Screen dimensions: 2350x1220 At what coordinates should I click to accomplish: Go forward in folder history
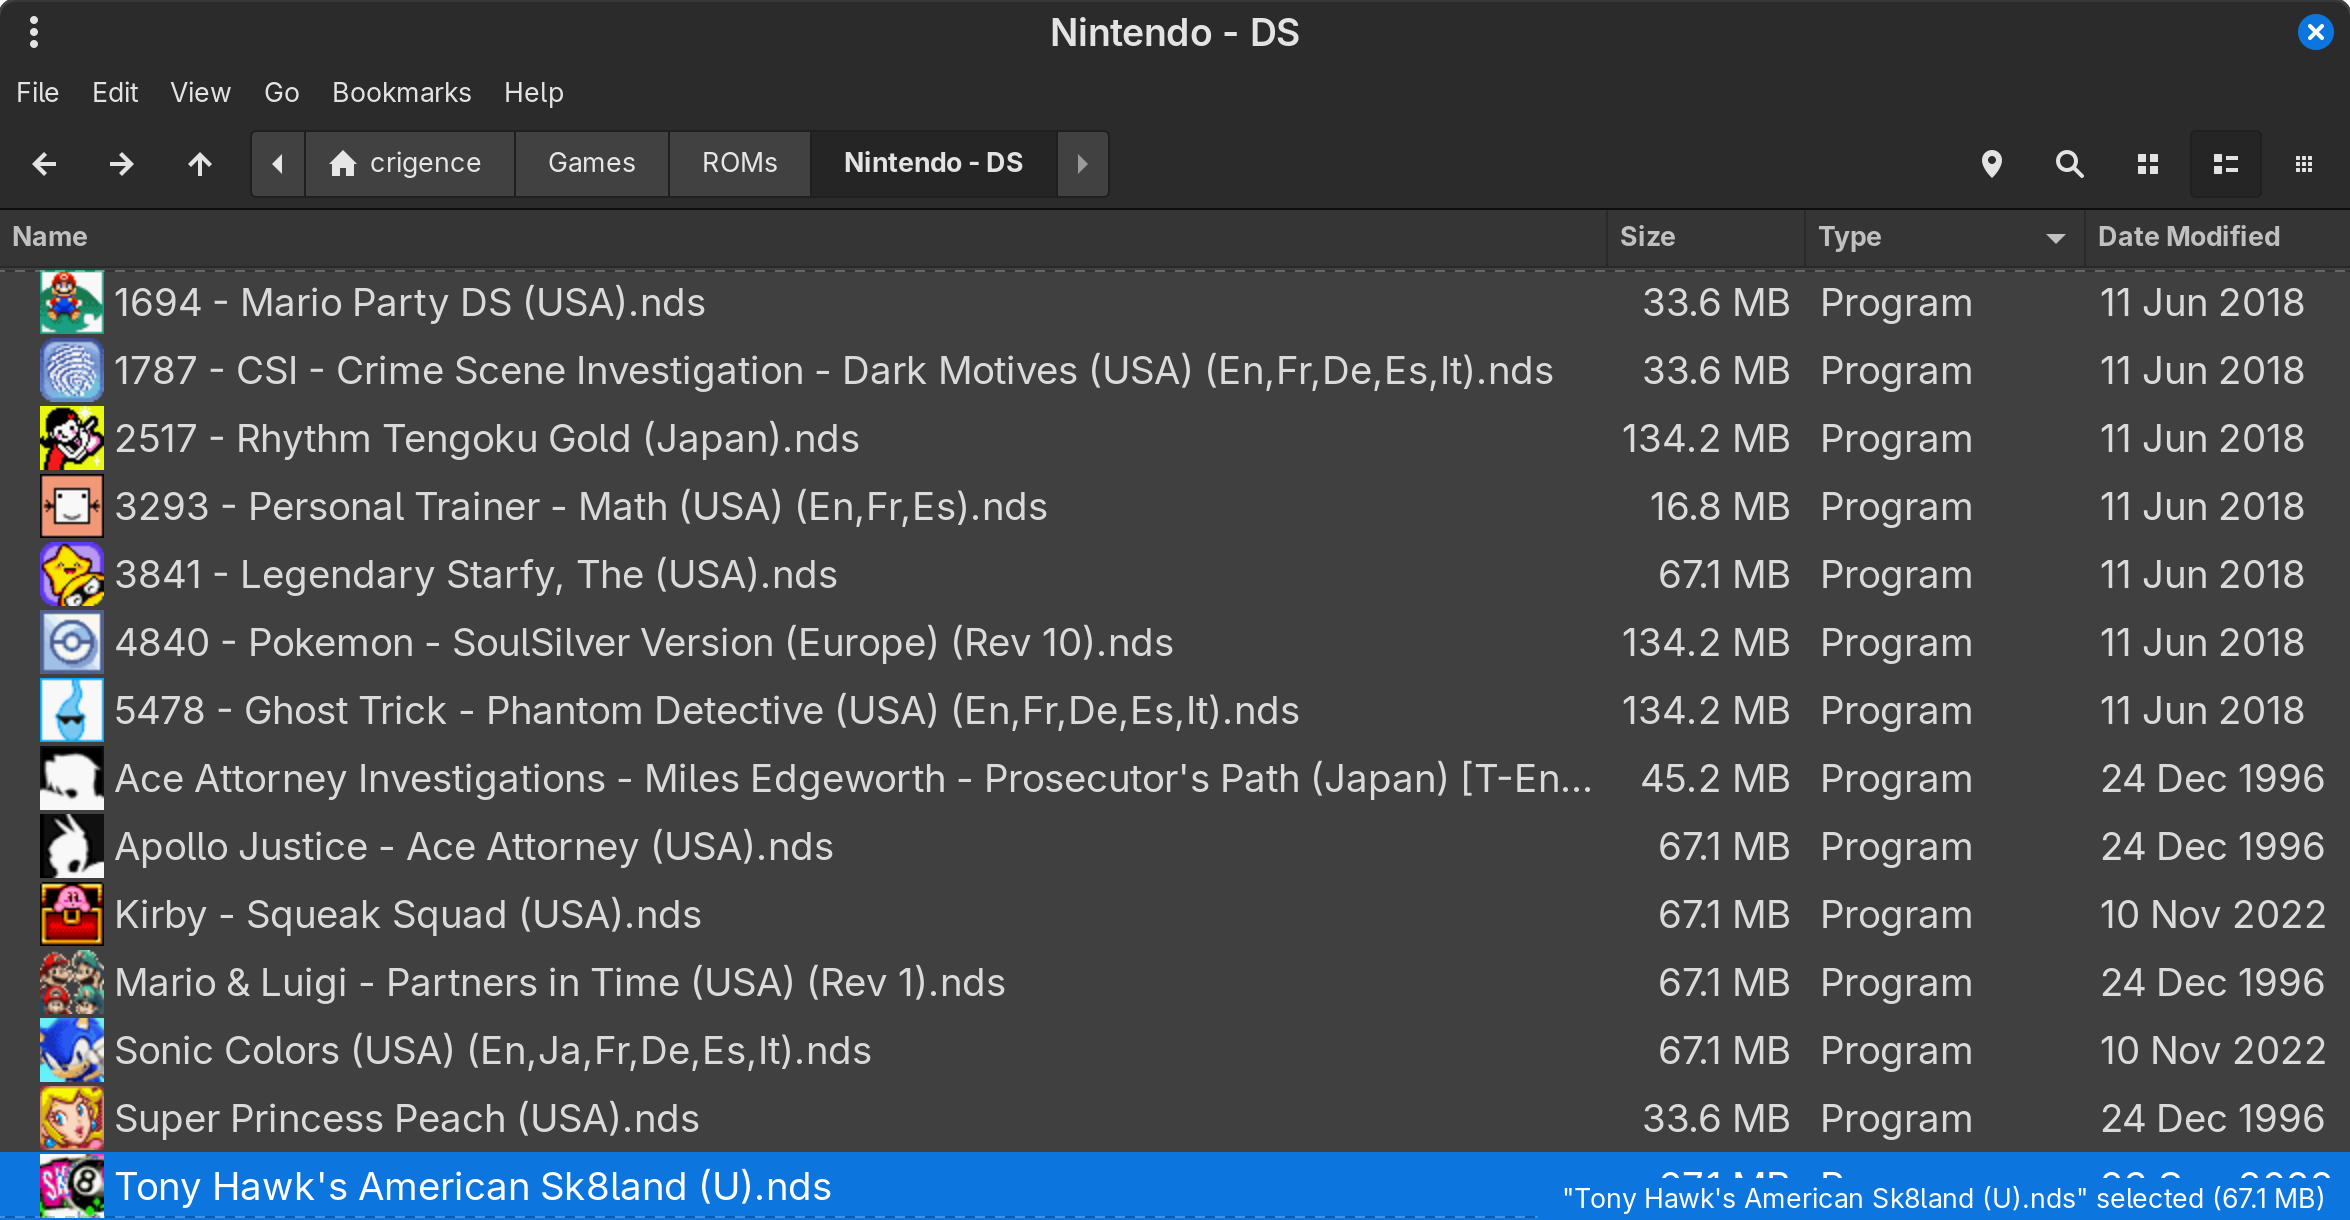[x=122, y=164]
